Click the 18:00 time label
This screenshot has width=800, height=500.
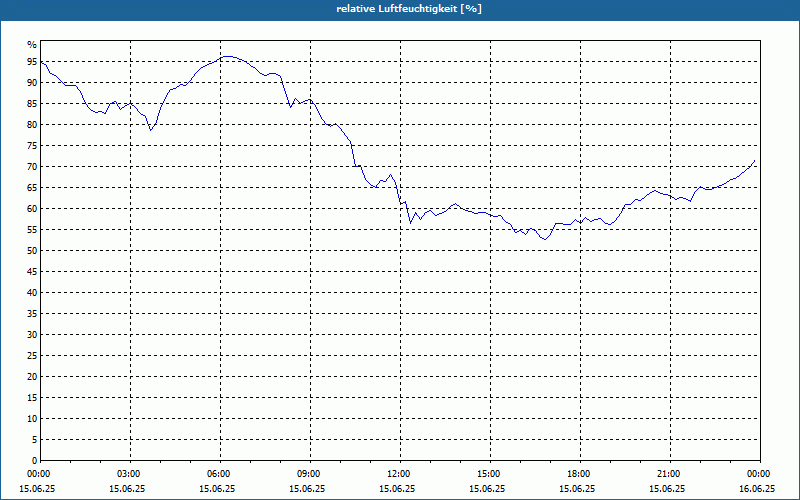[581, 474]
